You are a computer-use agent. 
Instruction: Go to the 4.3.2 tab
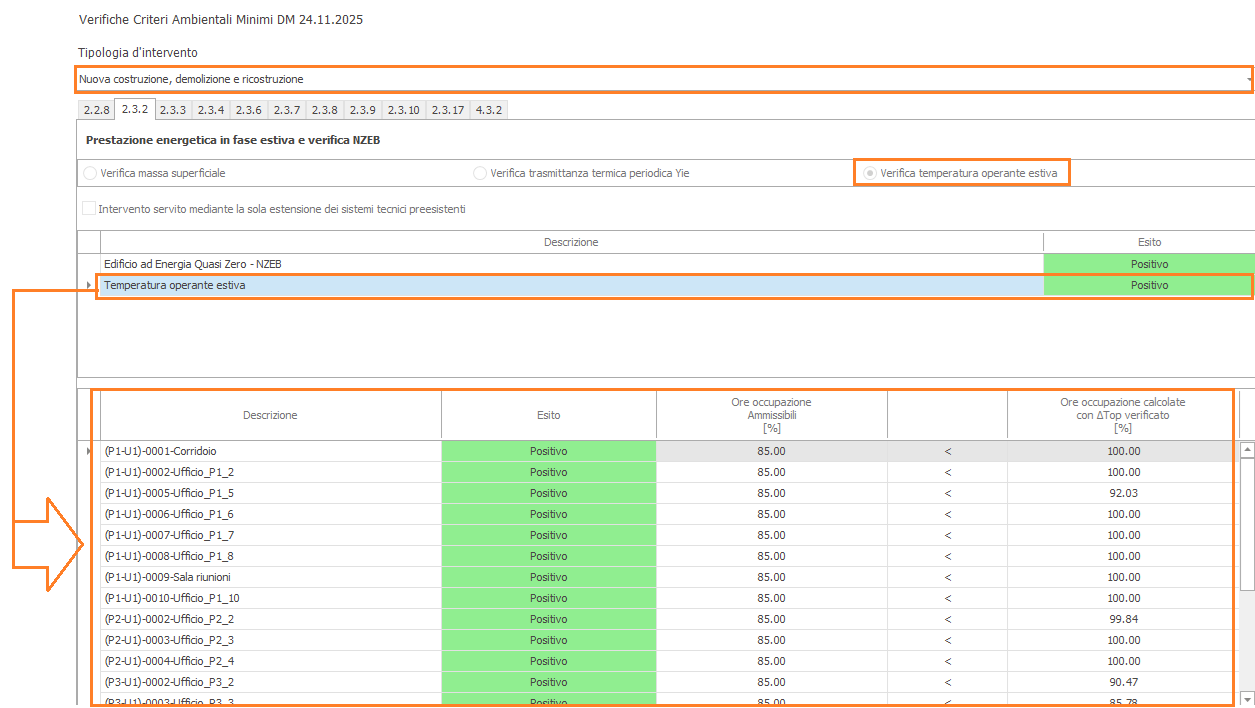[x=488, y=110]
